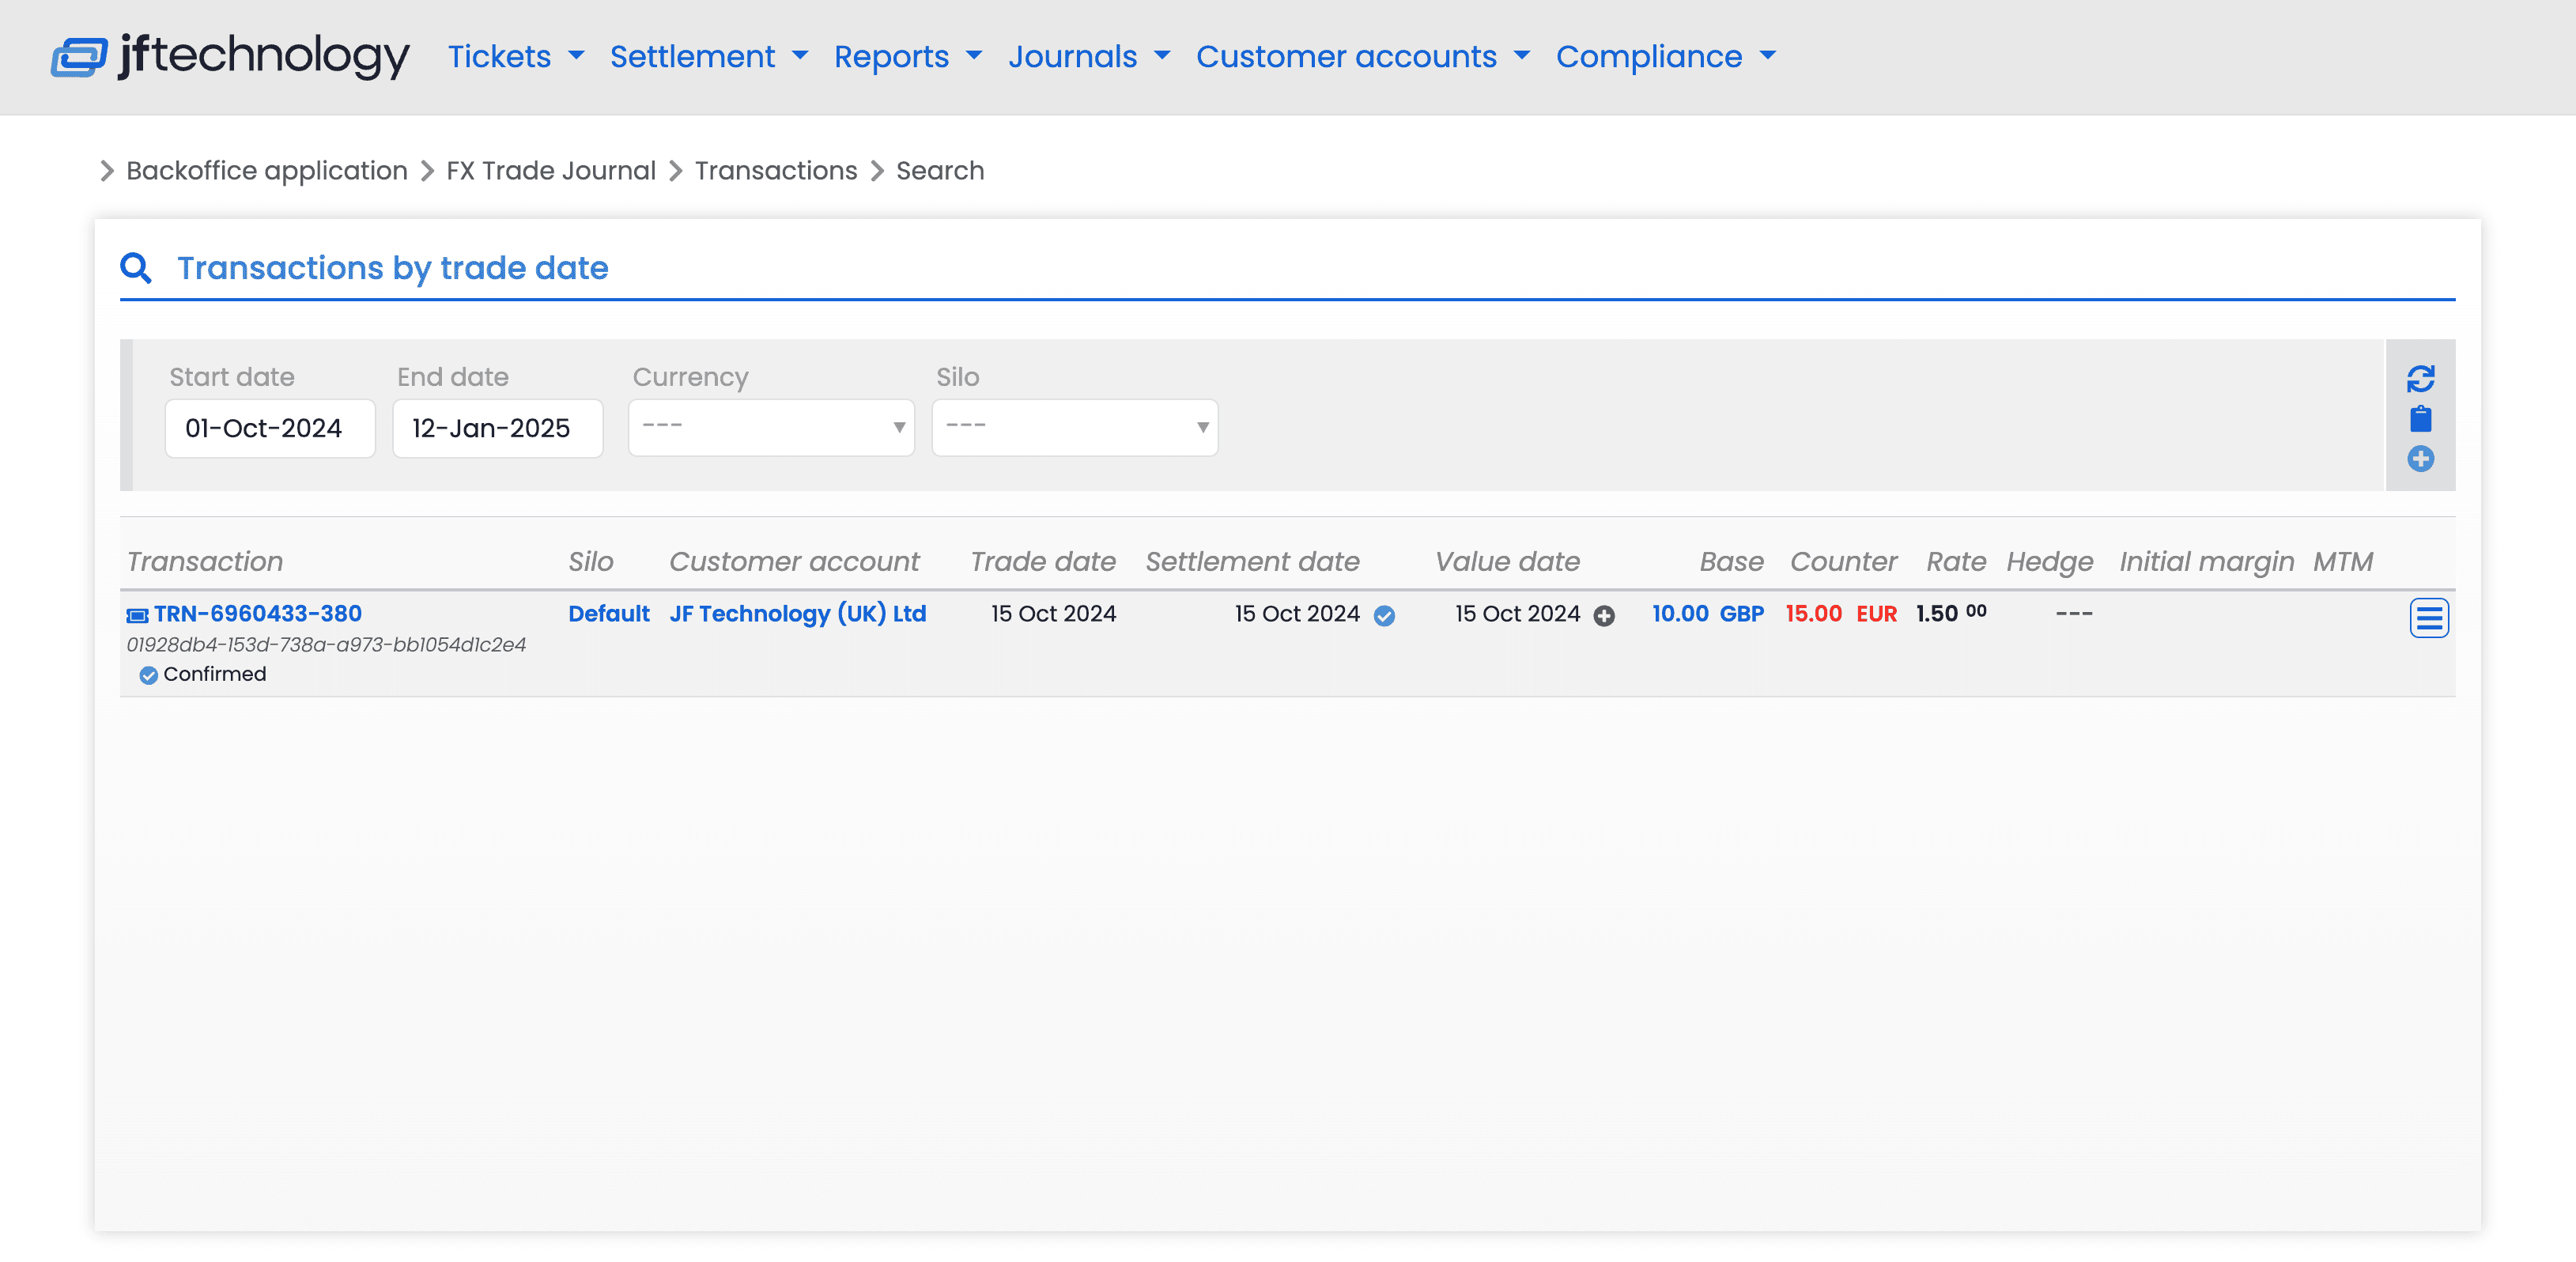
Task: Click the Silo column header
Action: pyautogui.click(x=591, y=562)
